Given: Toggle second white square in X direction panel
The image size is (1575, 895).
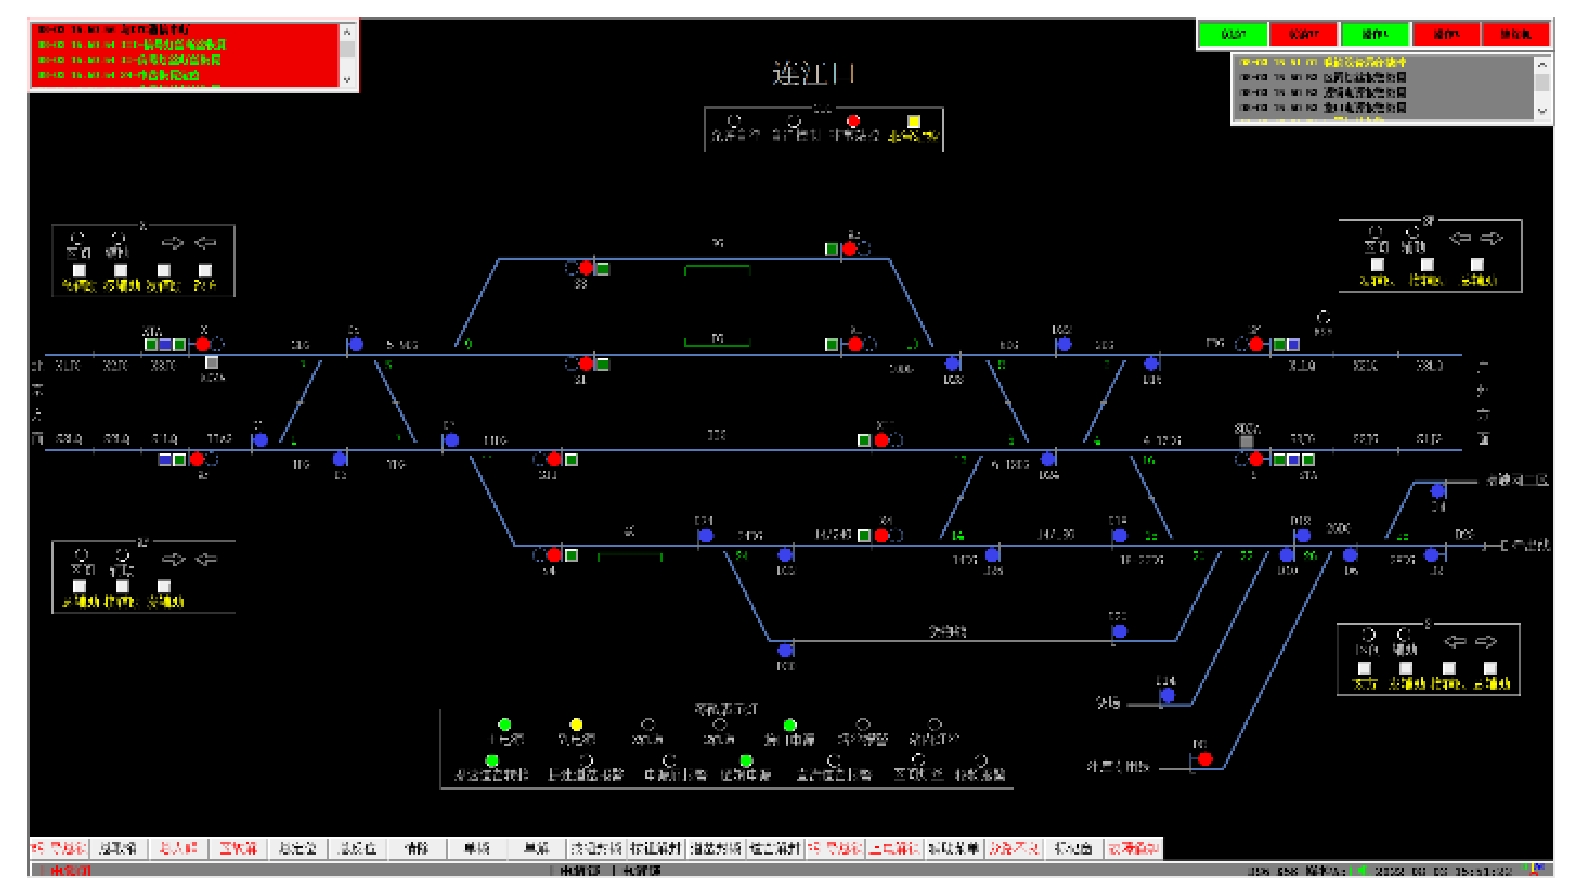Looking at the screenshot, I should pyautogui.click(x=120, y=270).
